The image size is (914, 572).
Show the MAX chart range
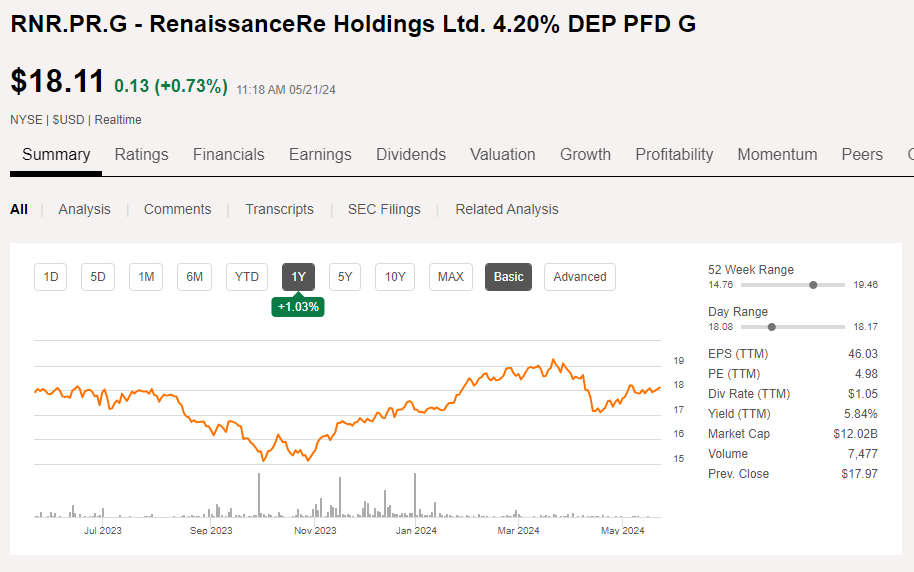tap(451, 277)
